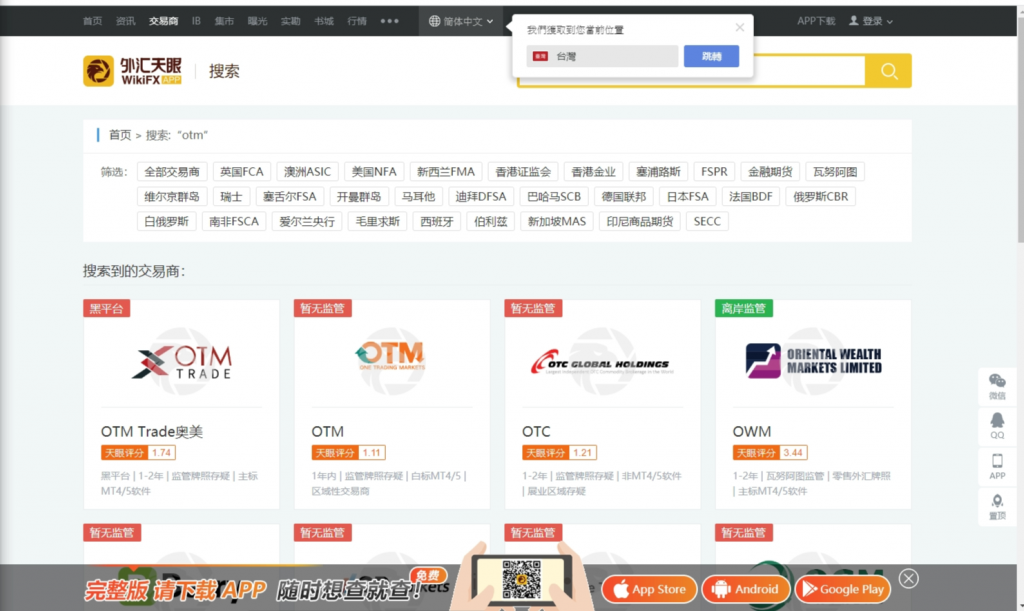Filter by 美国NFA

(x=374, y=172)
